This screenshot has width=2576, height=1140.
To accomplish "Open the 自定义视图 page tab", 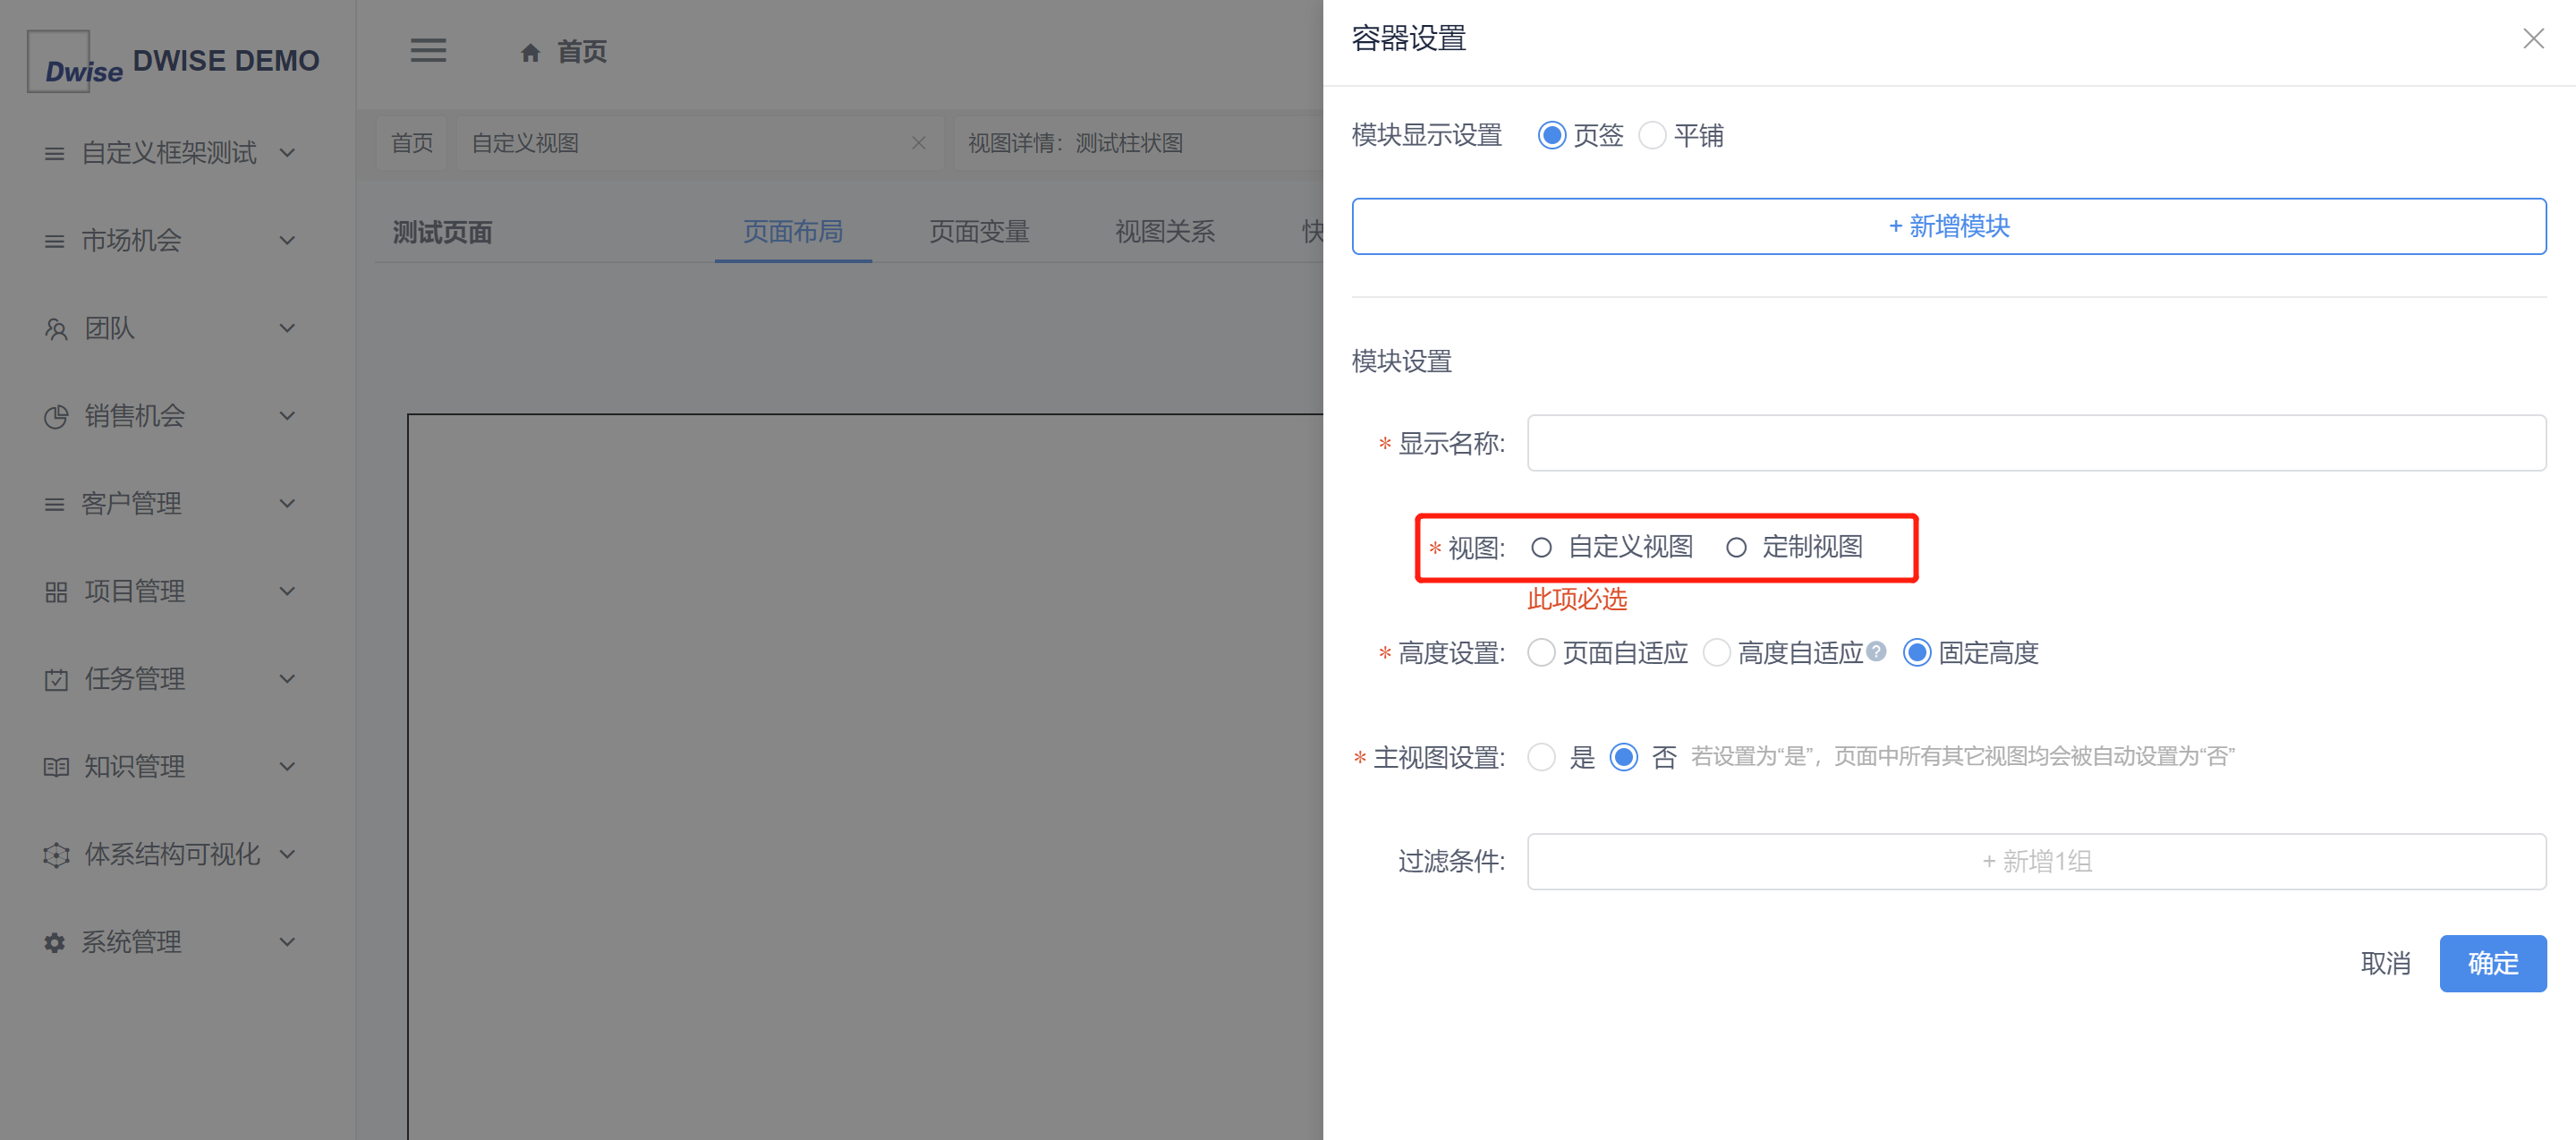I will pyautogui.click(x=700, y=143).
